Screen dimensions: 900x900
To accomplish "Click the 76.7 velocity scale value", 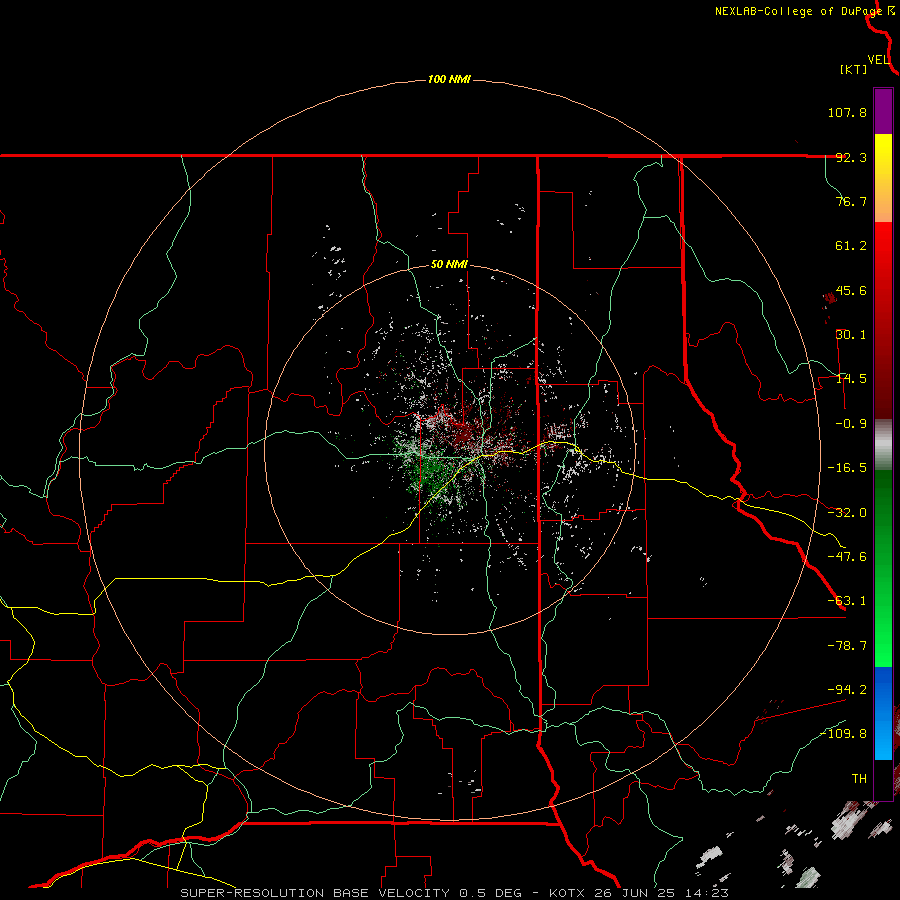I will click(x=851, y=201).
